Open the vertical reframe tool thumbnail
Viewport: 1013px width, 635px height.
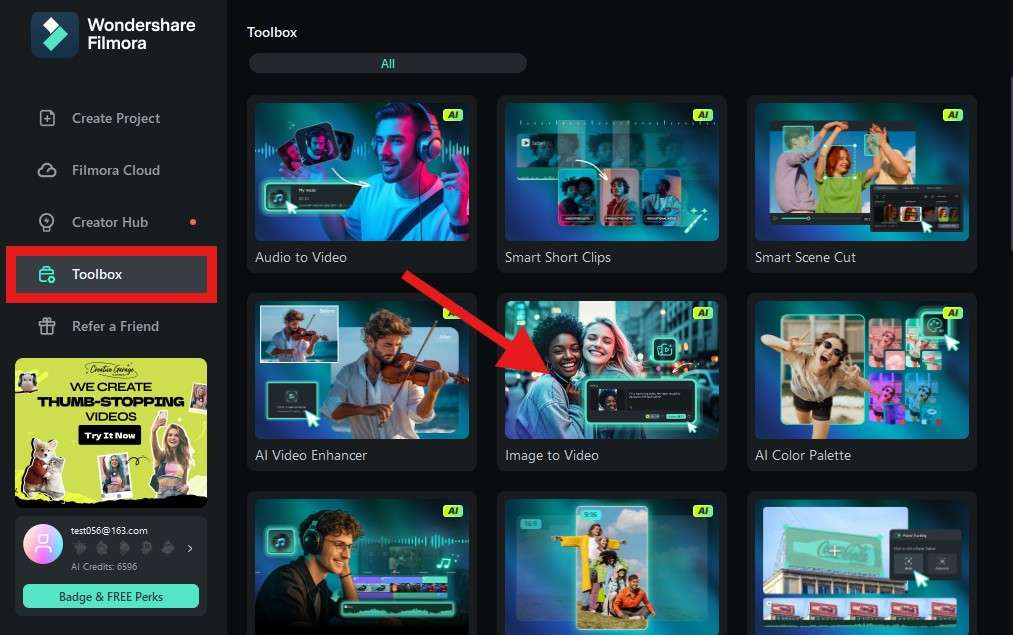[x=612, y=567]
